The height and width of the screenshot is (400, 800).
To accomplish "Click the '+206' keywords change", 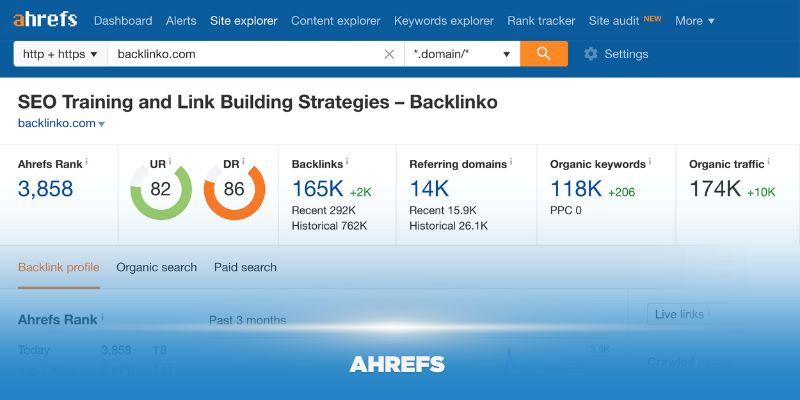I will (621, 192).
